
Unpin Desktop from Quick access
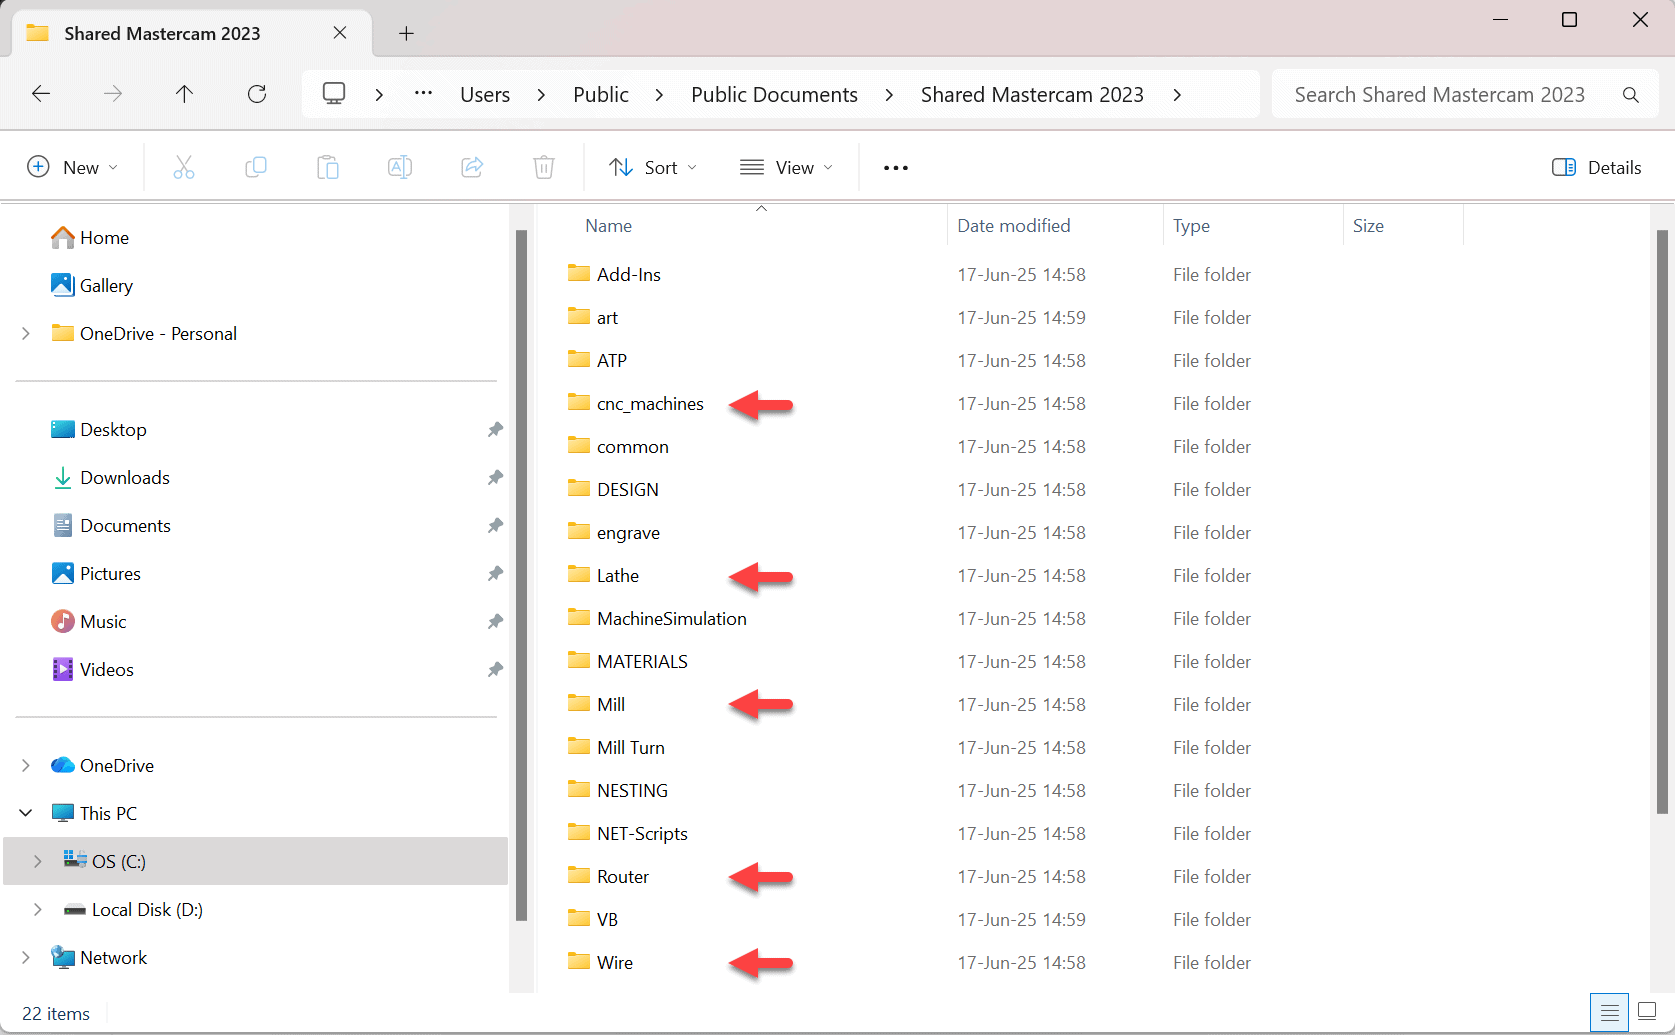tap(496, 429)
